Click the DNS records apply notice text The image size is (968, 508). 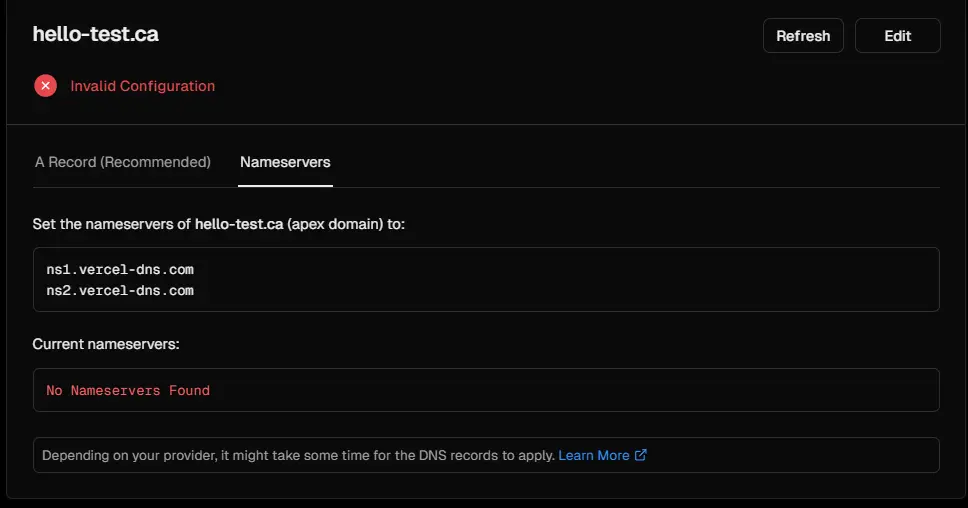coord(298,456)
